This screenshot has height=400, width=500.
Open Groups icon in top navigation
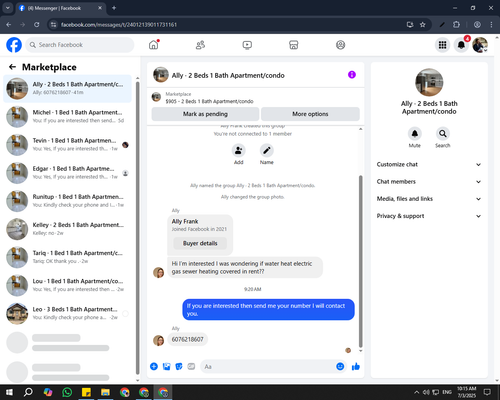point(340,45)
